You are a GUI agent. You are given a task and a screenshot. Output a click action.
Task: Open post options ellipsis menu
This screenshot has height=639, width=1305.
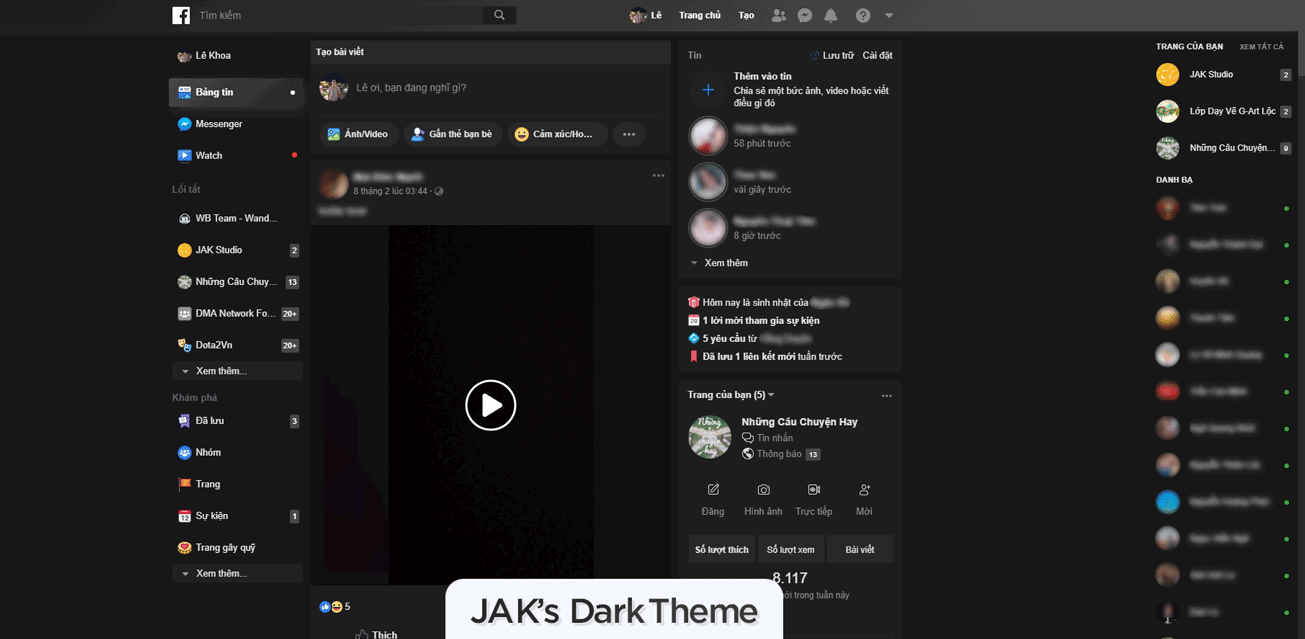(x=658, y=175)
